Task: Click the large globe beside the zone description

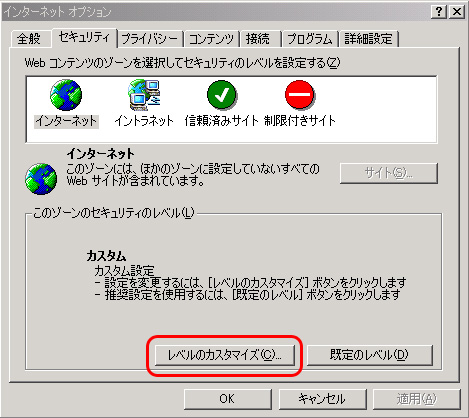Action: pyautogui.click(x=41, y=179)
